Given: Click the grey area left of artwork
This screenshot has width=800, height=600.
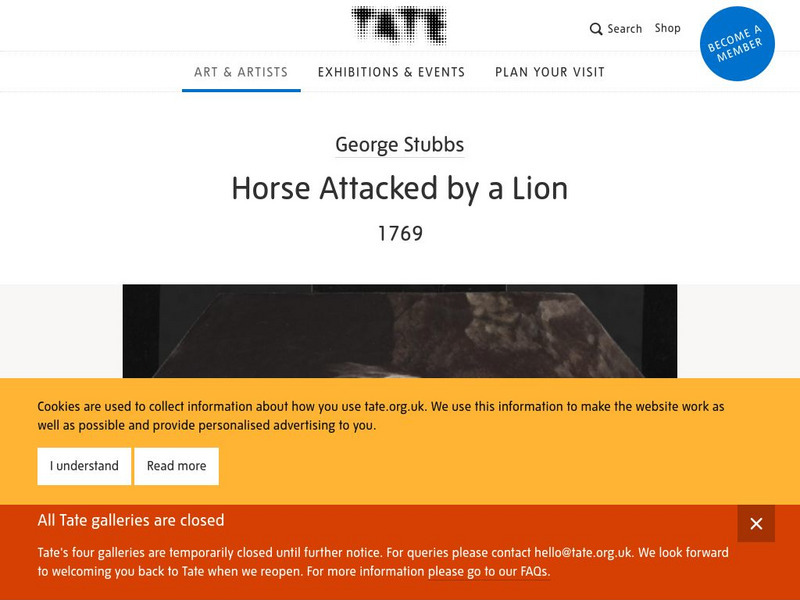Looking at the screenshot, I should [x=61, y=331].
